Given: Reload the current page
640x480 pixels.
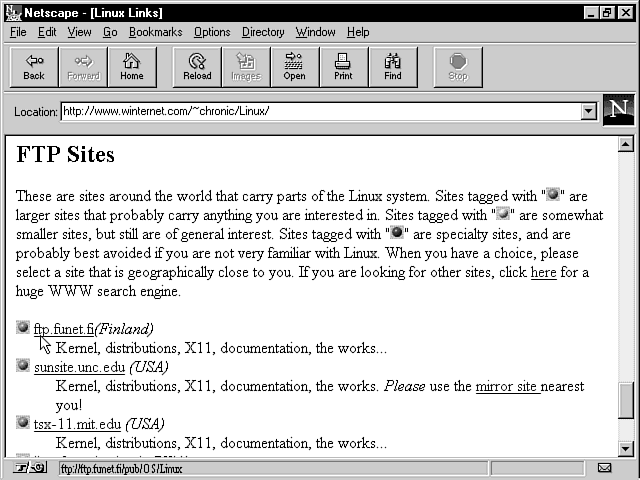Looking at the screenshot, I should 197,67.
